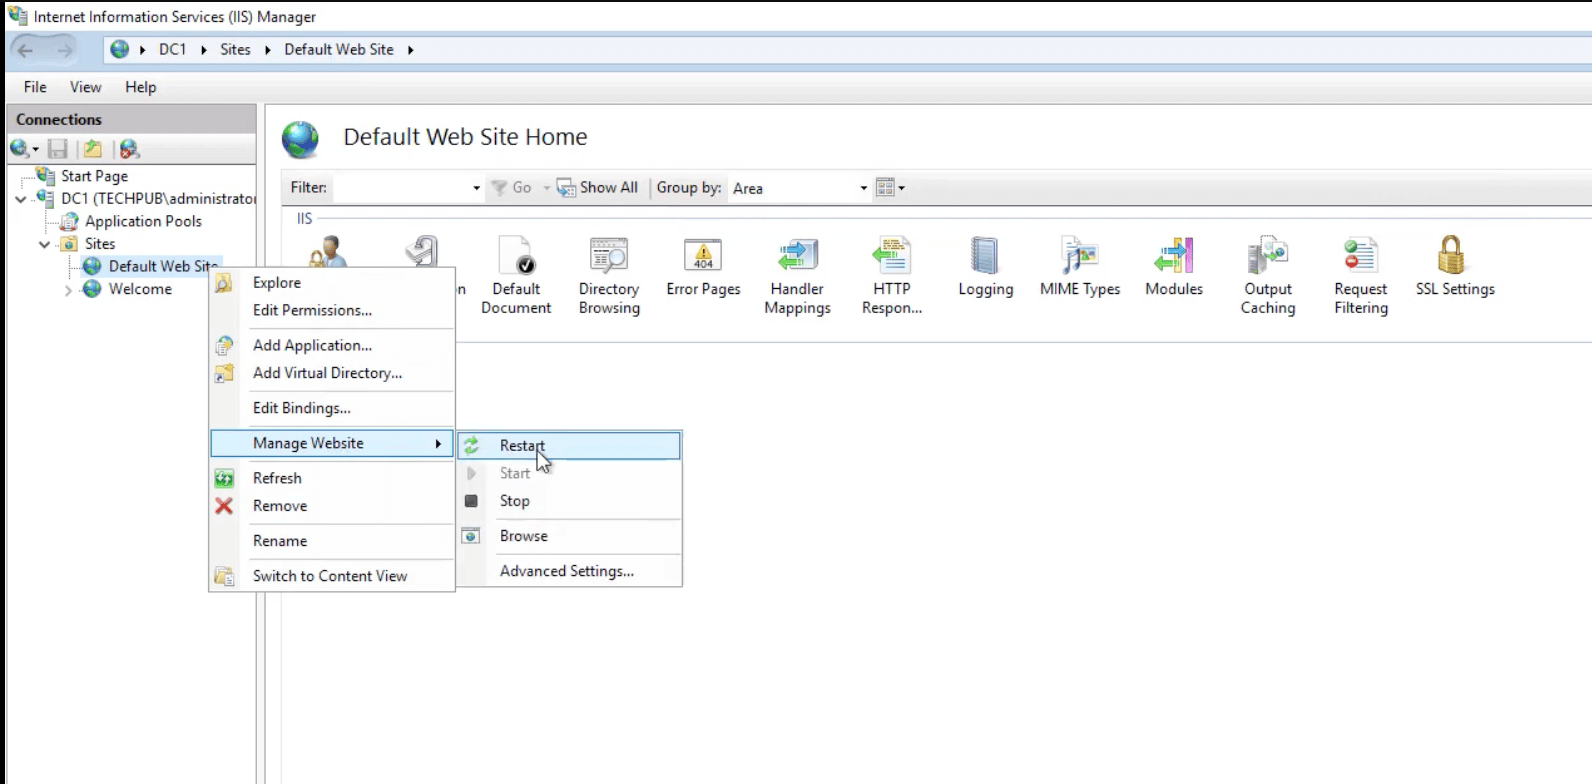The height and width of the screenshot is (784, 1592).
Task: Open Advanced Settings from submenu
Action: 569,571
